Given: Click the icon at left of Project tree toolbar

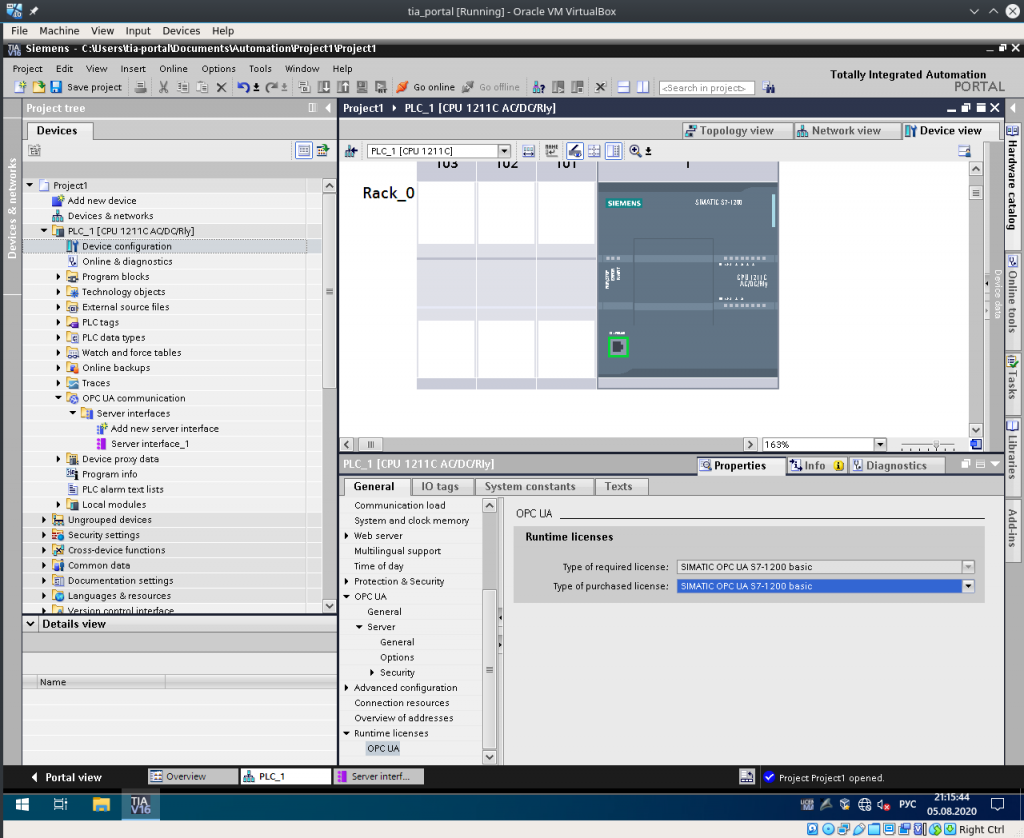Looking at the screenshot, I should (35, 151).
